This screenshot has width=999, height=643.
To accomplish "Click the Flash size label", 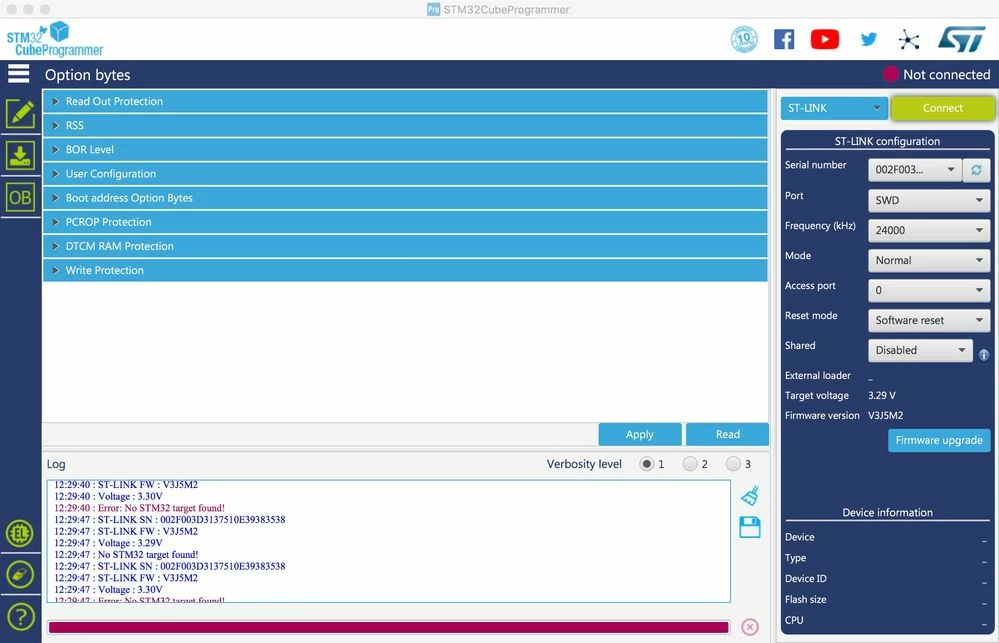I will click(805, 599).
